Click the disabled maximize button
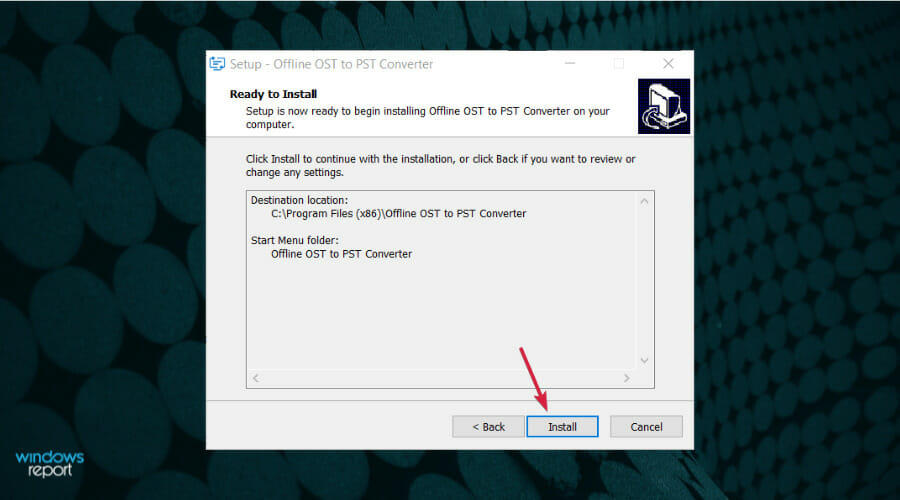The image size is (900, 500). point(619,64)
